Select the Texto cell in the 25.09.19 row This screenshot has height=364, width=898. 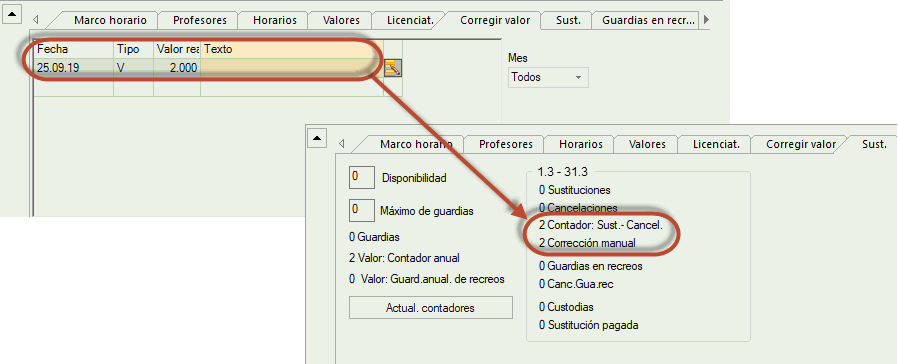292,68
